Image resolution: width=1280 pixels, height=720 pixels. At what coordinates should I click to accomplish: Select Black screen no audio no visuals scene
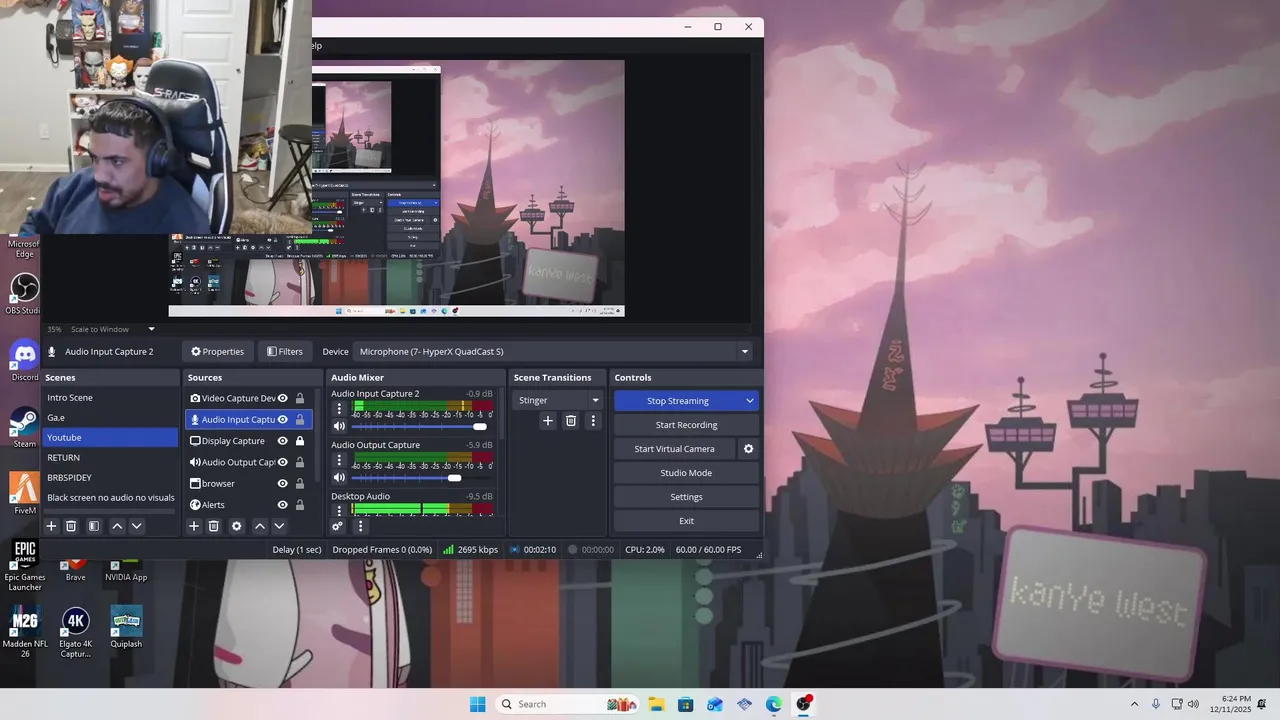pyautogui.click(x=110, y=498)
